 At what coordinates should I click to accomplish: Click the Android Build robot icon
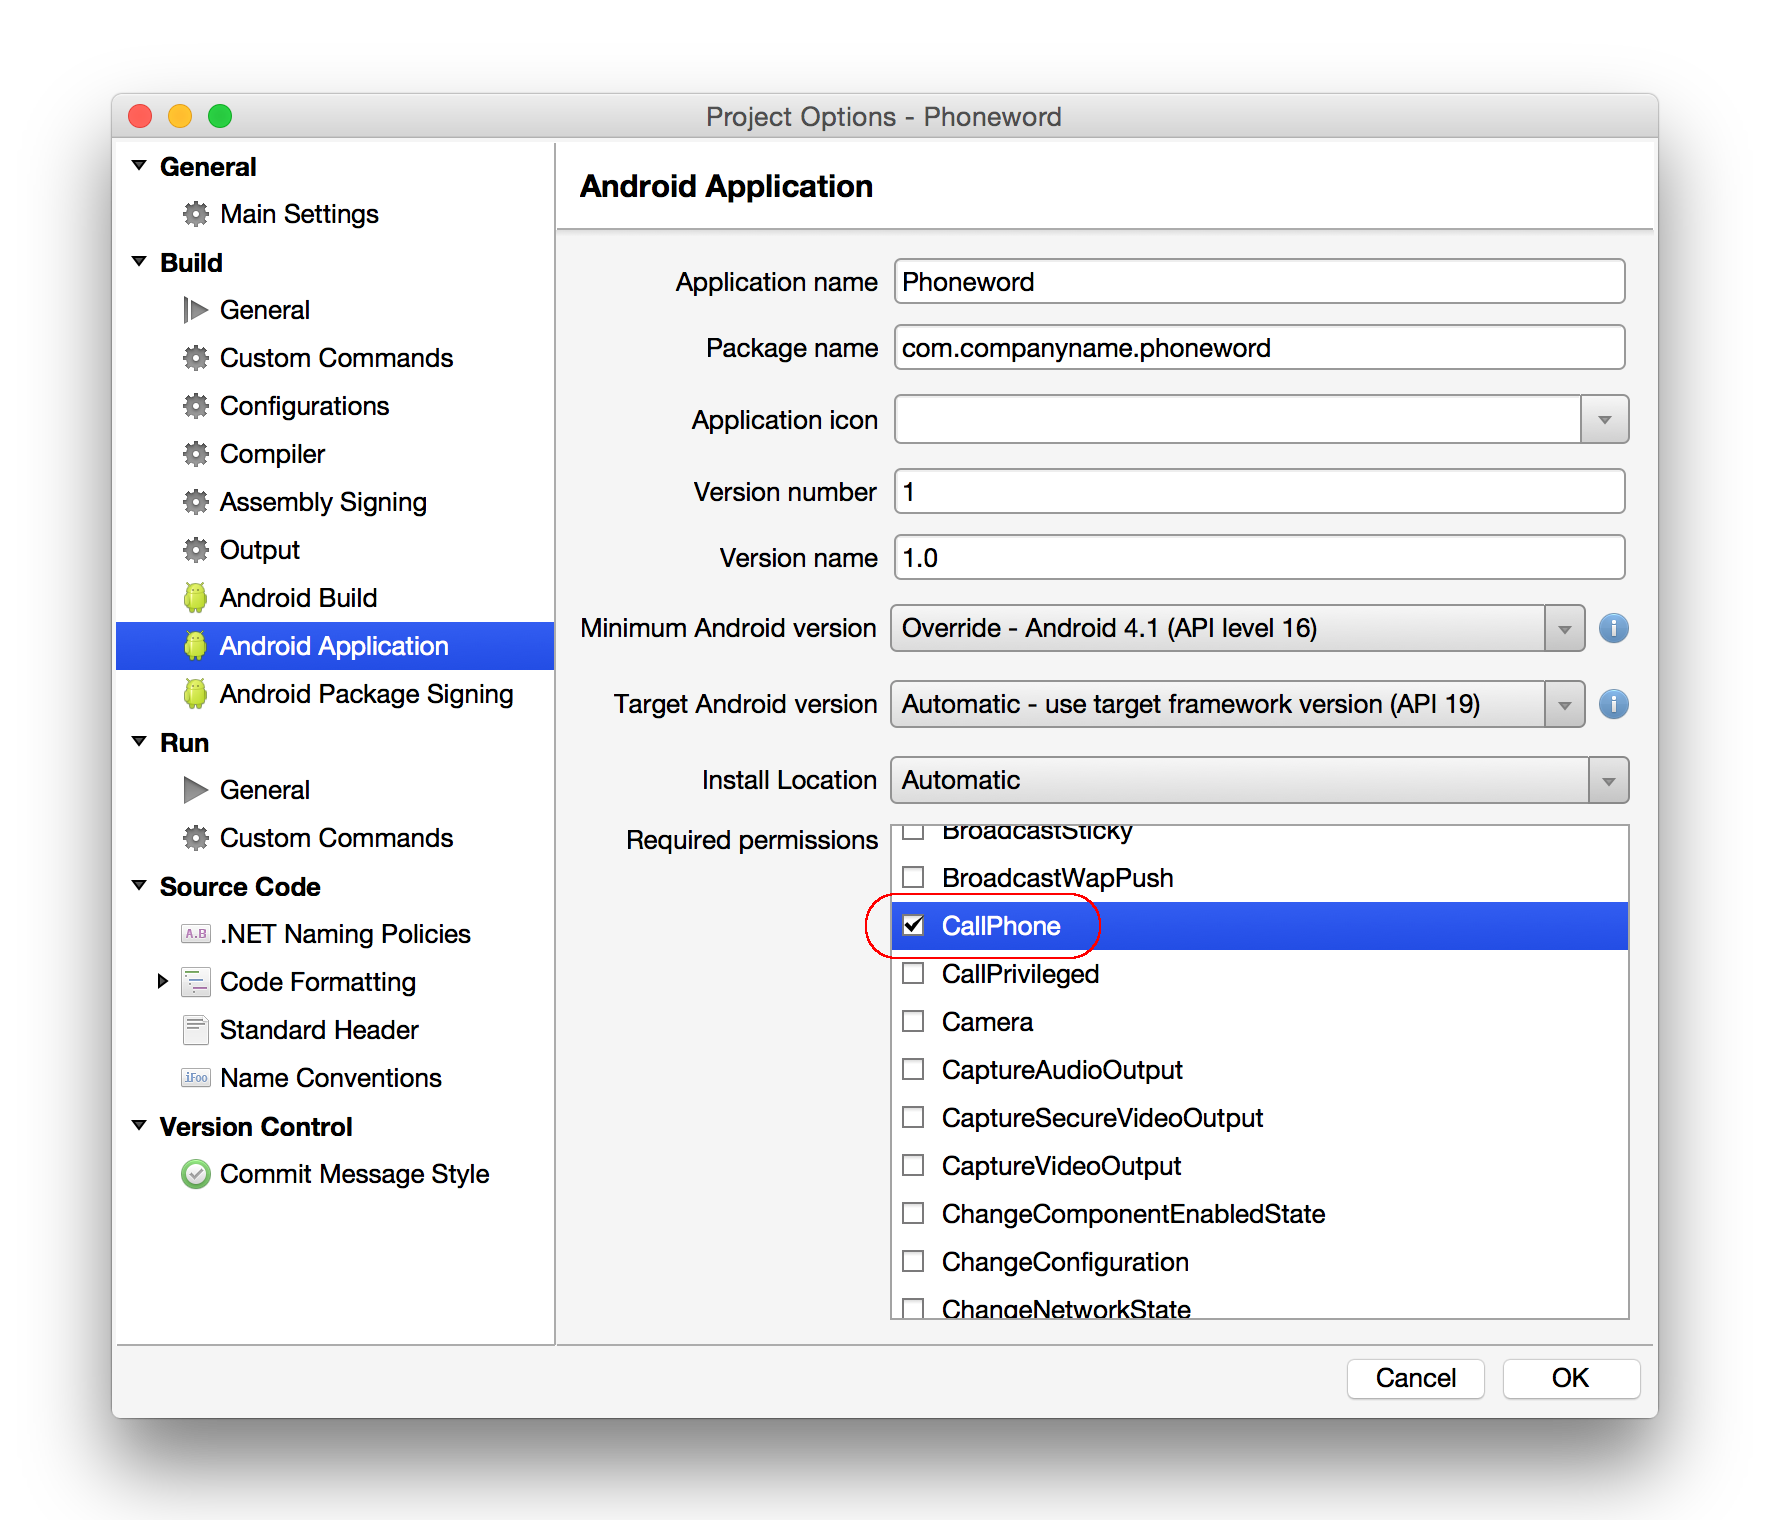[x=195, y=598]
